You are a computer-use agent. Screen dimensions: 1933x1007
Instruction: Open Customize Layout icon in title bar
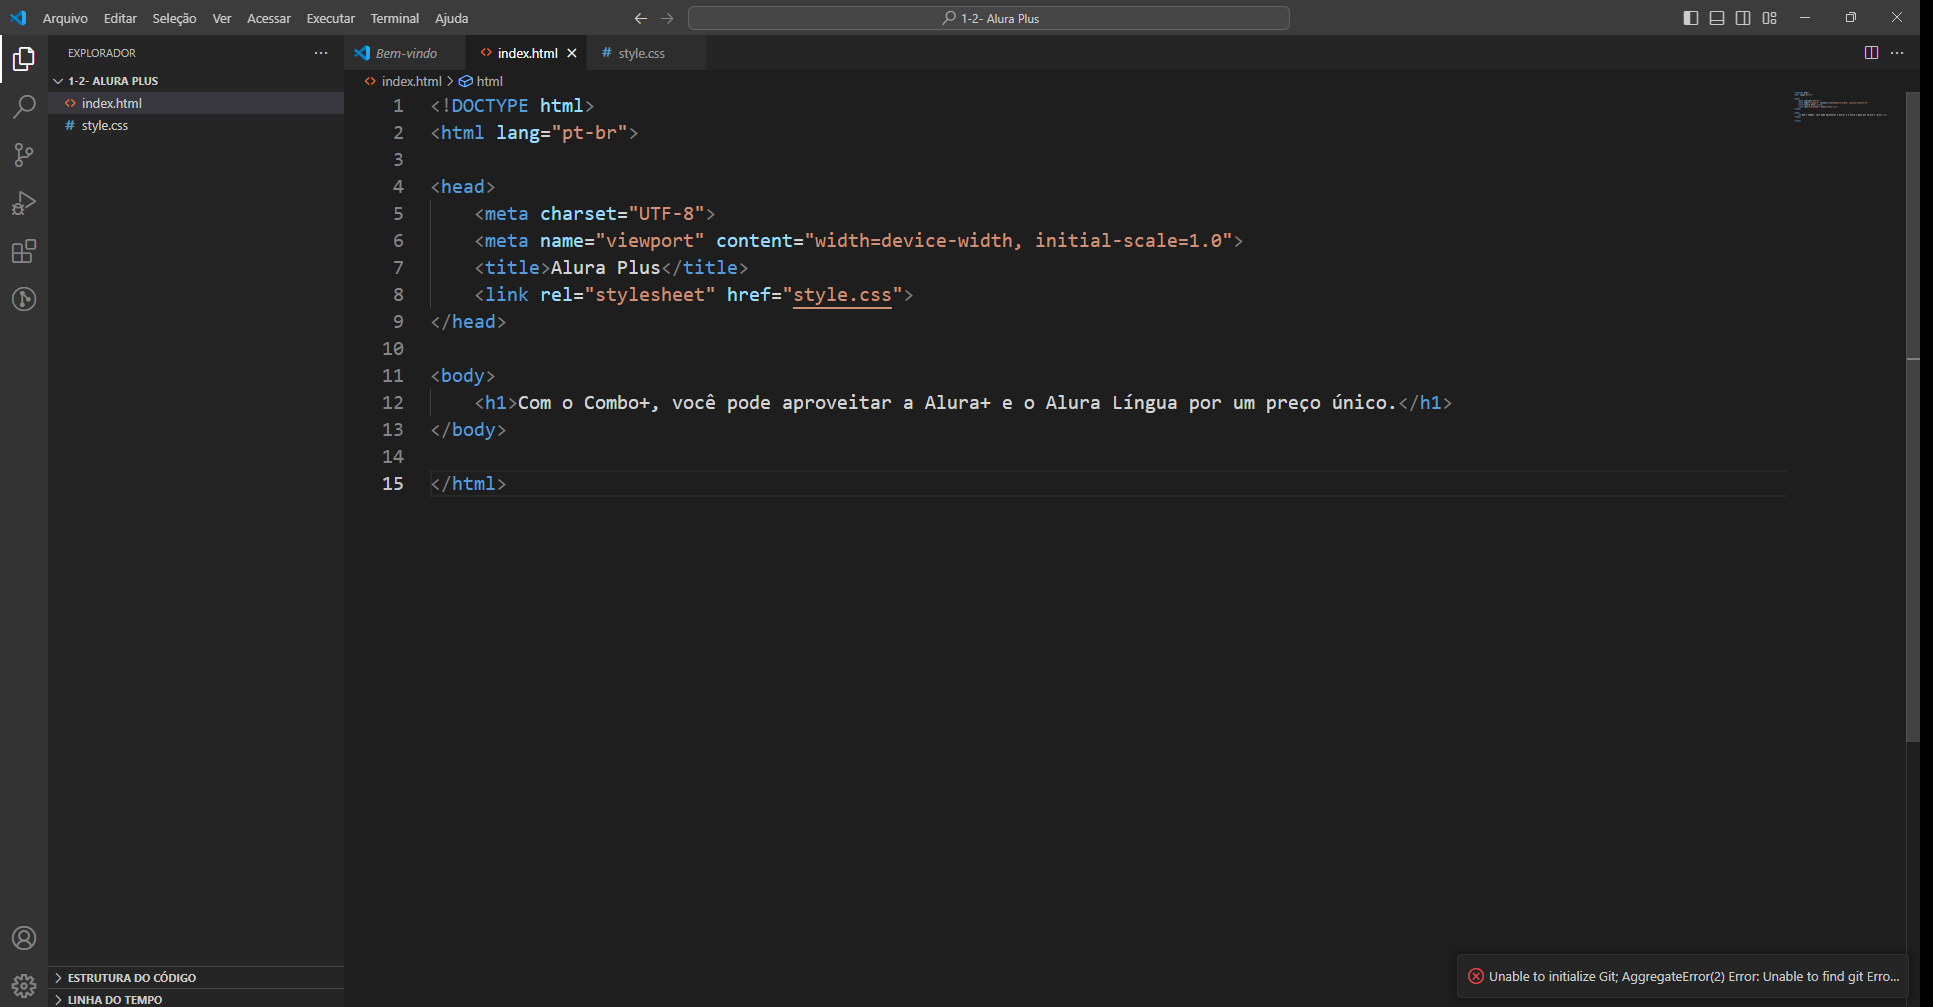click(1769, 18)
